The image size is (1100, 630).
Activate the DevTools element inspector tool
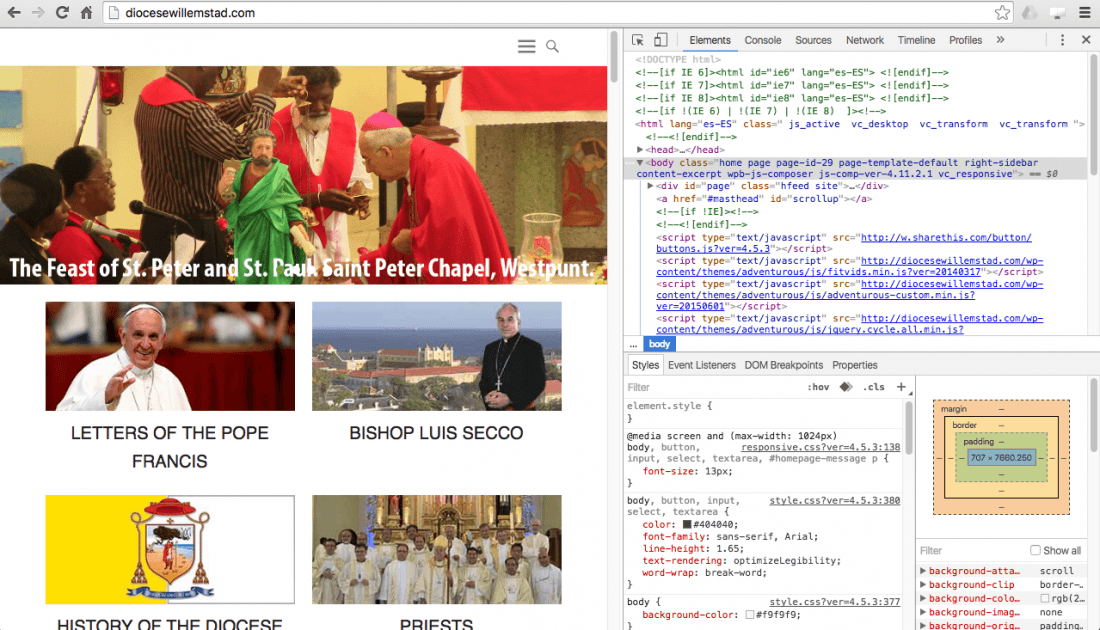click(x=638, y=40)
